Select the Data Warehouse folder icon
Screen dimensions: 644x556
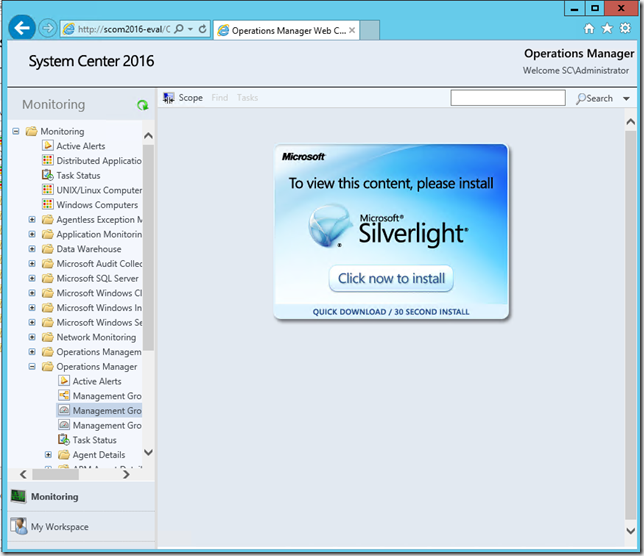(x=48, y=249)
